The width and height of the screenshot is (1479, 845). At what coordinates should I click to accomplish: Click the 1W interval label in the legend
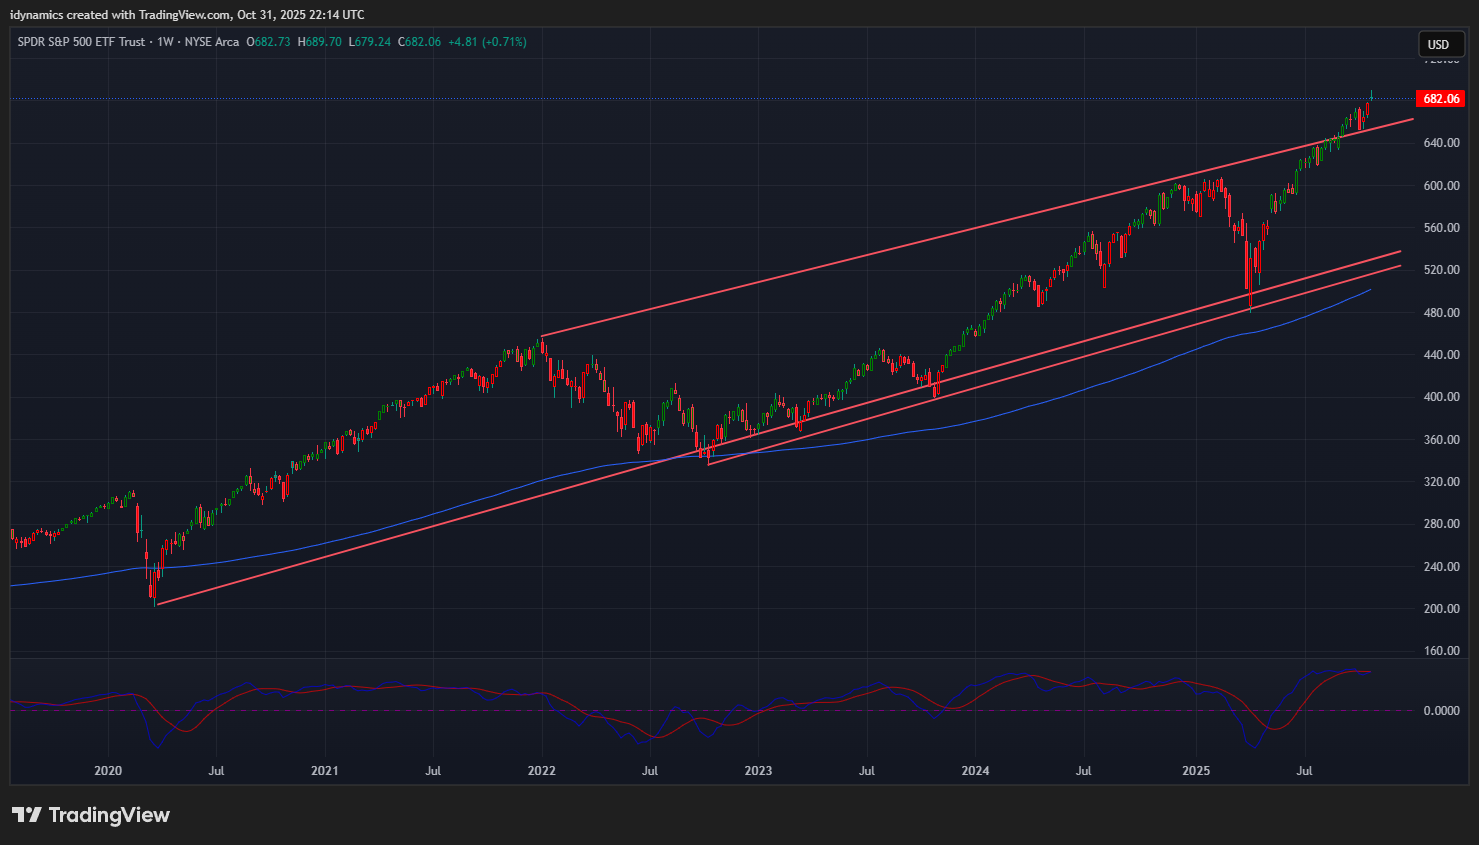165,42
